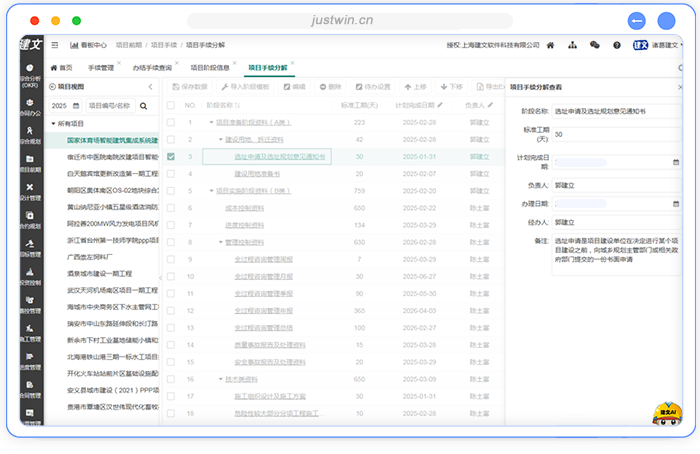700x454 pixels.
Task: Switch to the 项目阶段信息 tab
Action: pyautogui.click(x=209, y=67)
